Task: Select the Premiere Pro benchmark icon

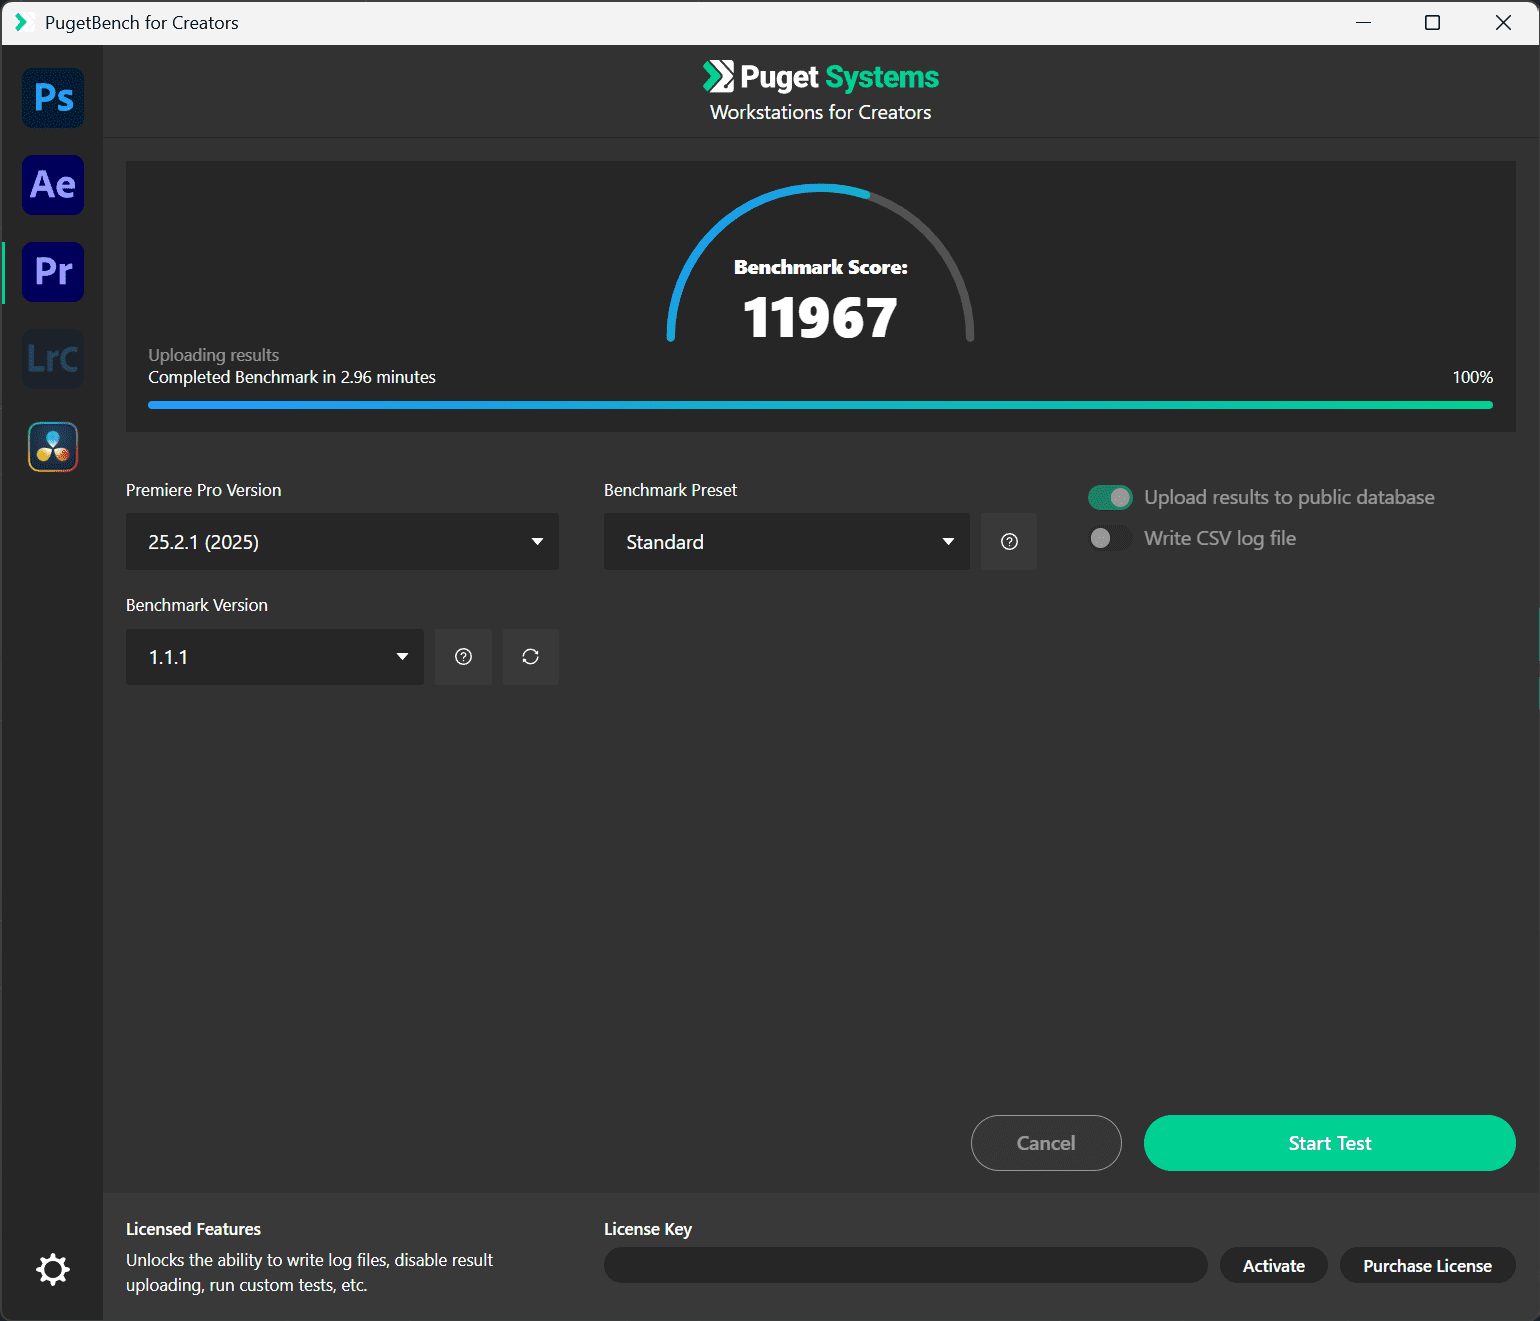Action: point(52,271)
